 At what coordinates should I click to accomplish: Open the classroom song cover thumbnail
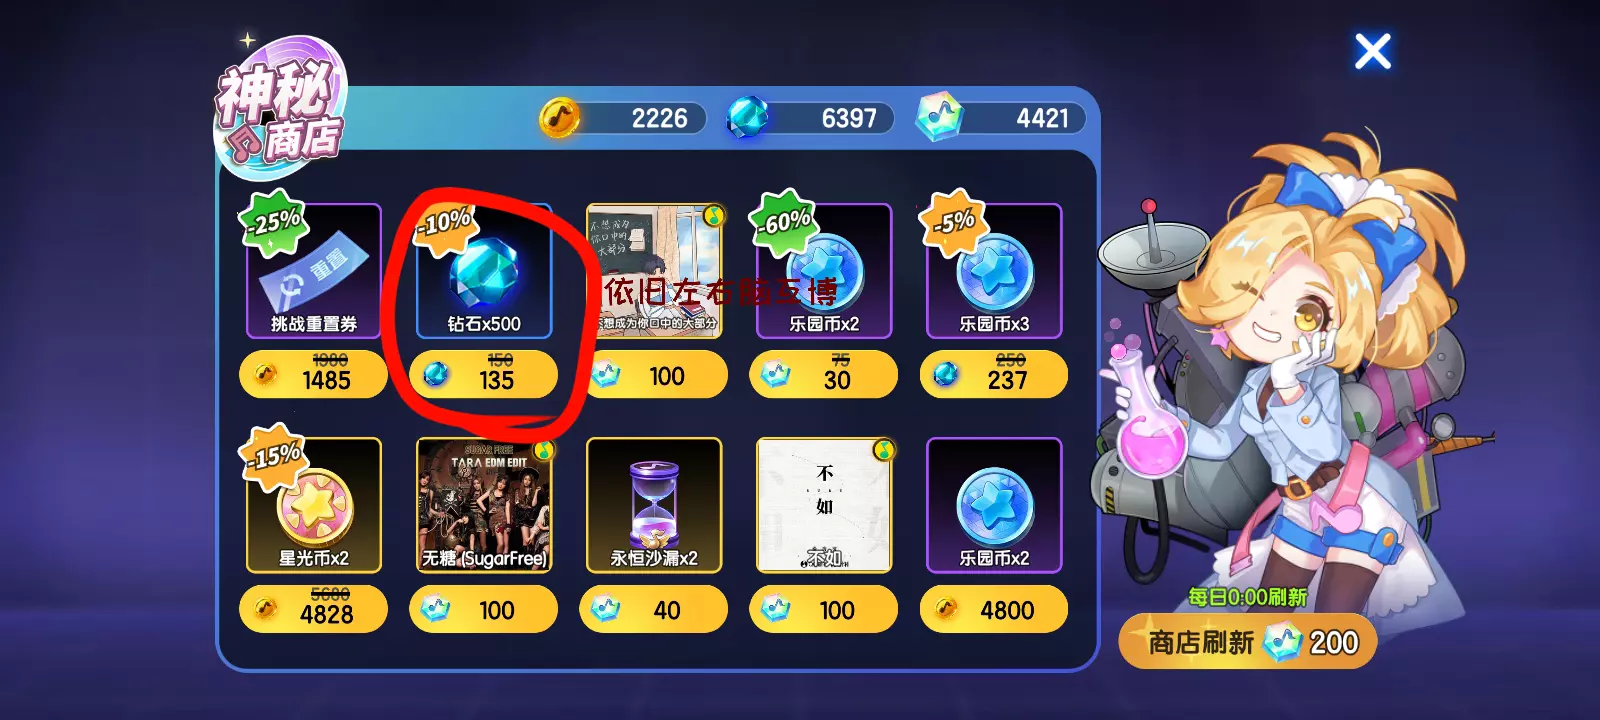tap(654, 270)
